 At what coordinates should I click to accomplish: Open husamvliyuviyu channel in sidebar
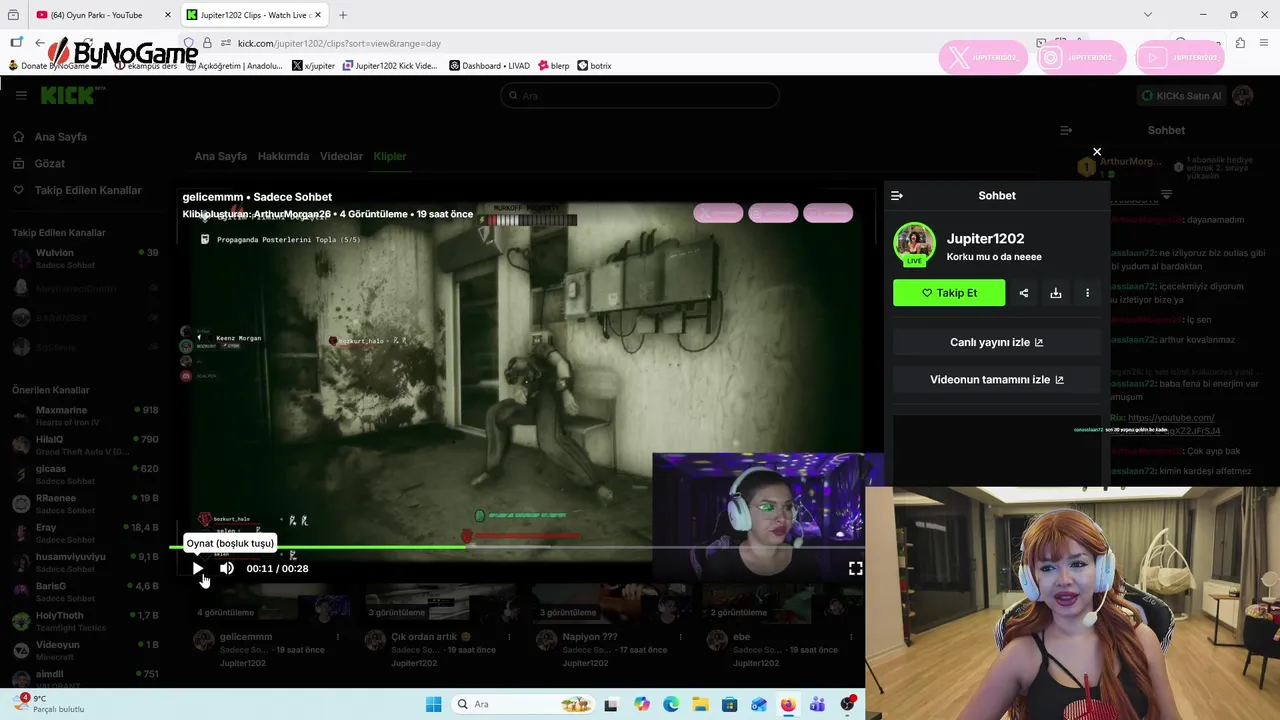point(85,562)
